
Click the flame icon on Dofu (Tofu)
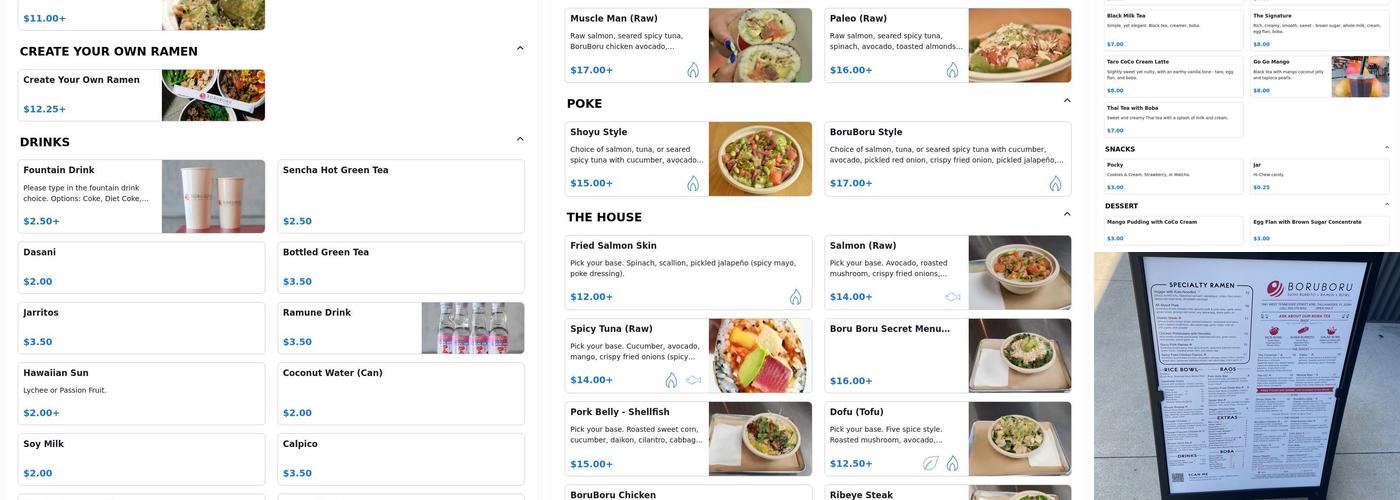click(x=952, y=463)
